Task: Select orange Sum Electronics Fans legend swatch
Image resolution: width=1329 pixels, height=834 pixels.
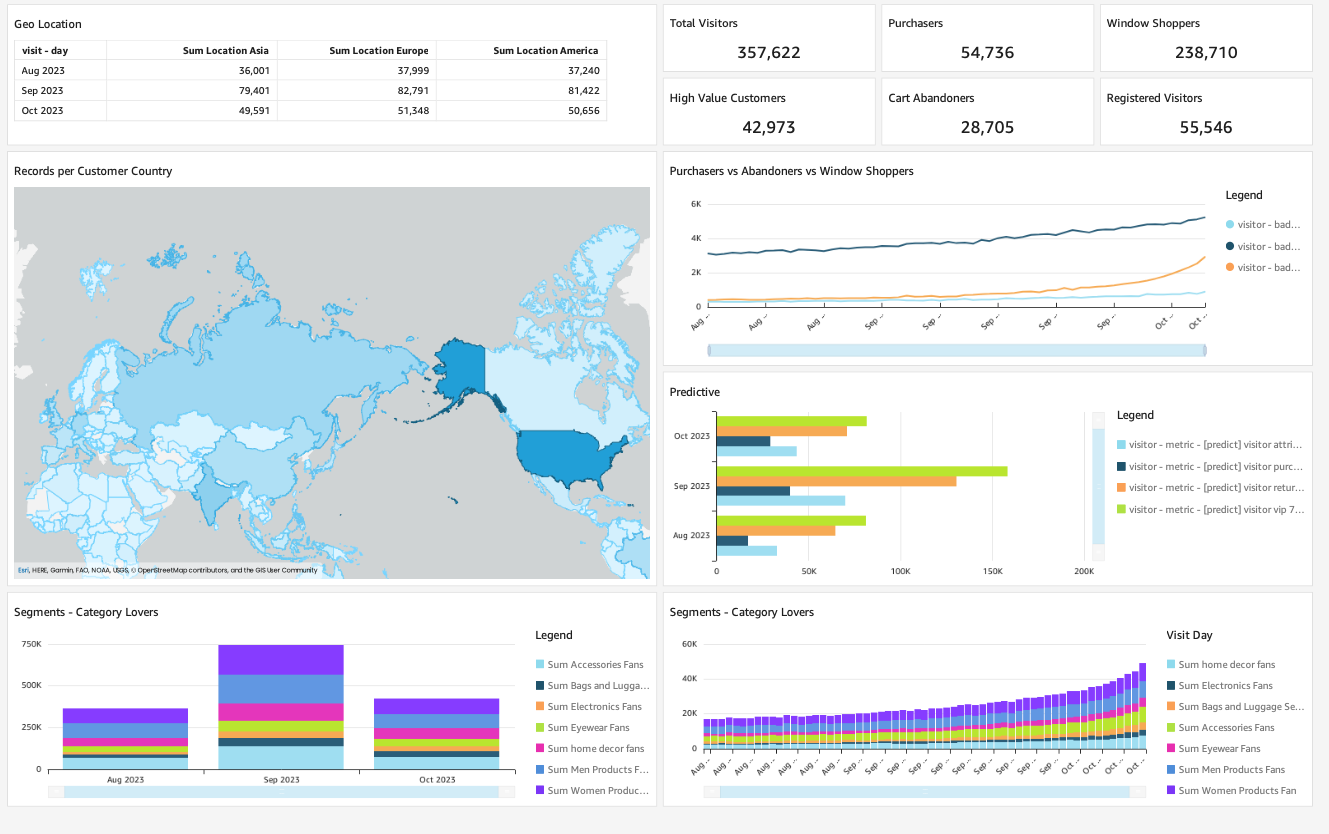Action: (x=540, y=707)
